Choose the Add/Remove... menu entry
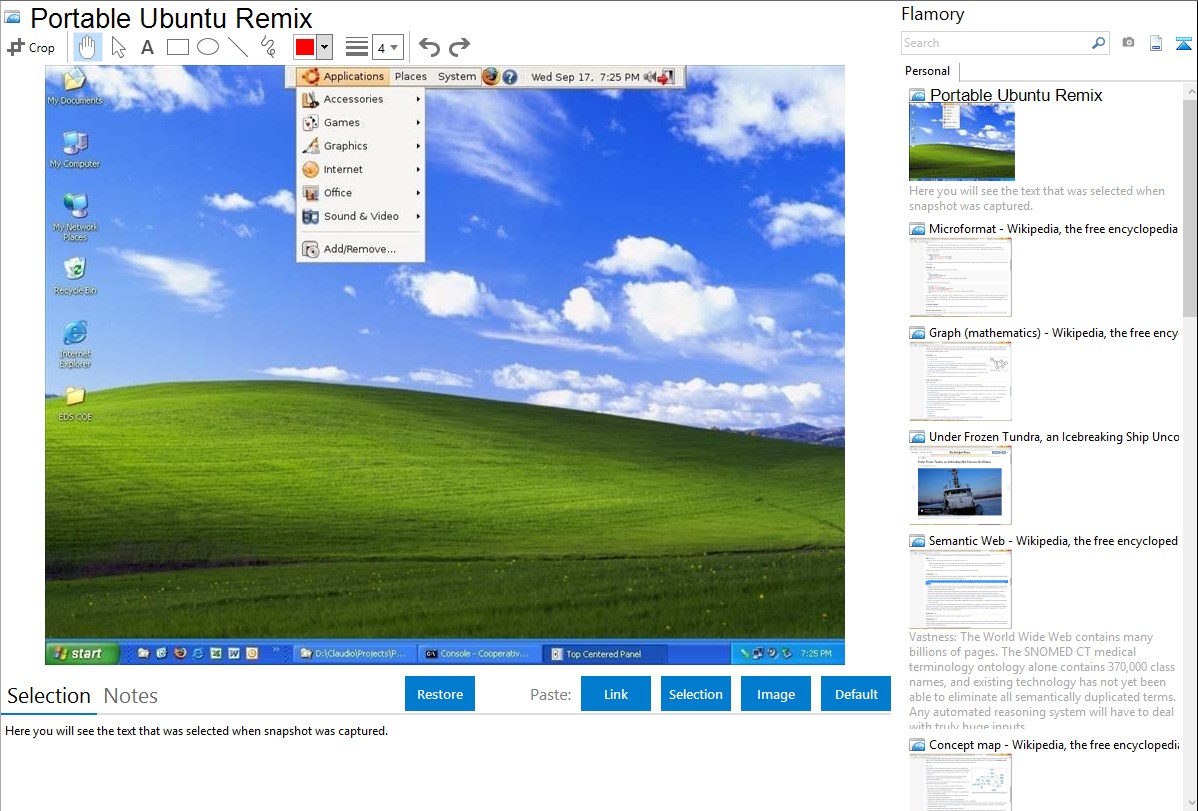The image size is (1198, 811). pyautogui.click(x=361, y=249)
